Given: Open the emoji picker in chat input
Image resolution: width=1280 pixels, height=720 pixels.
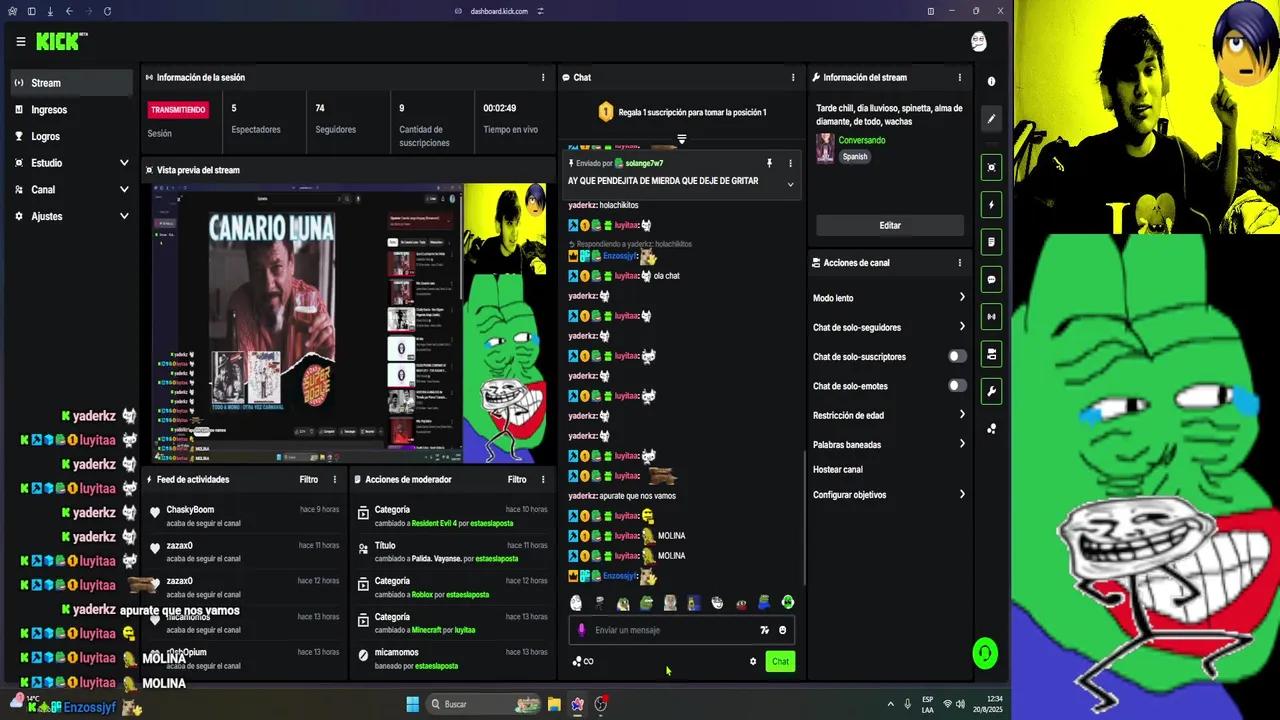Looking at the screenshot, I should tap(782, 630).
